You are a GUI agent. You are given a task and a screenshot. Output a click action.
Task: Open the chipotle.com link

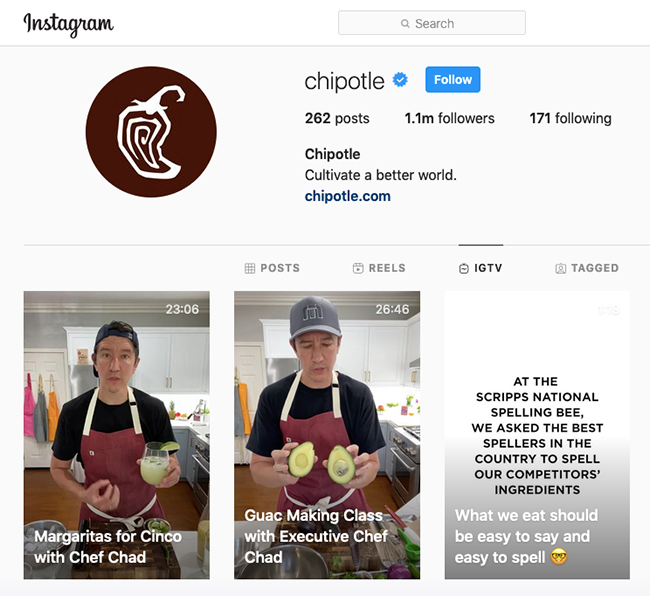pos(347,196)
